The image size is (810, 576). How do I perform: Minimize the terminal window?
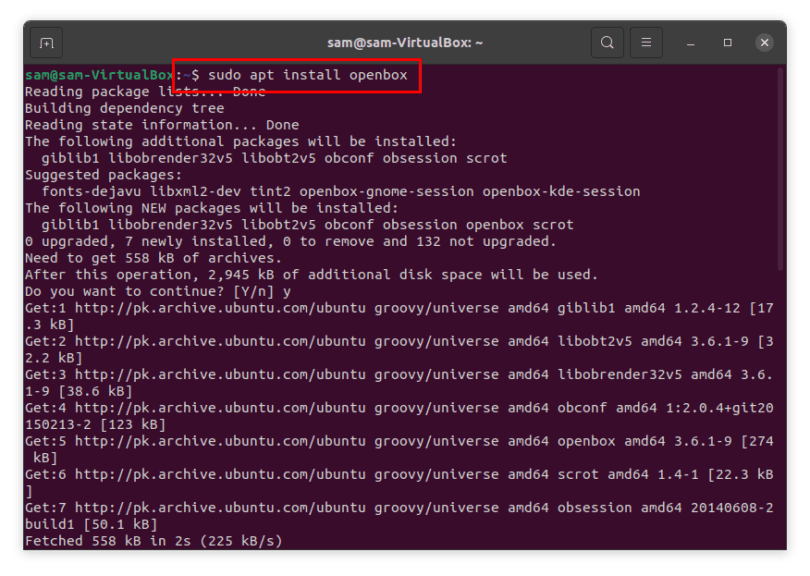[x=689, y=42]
